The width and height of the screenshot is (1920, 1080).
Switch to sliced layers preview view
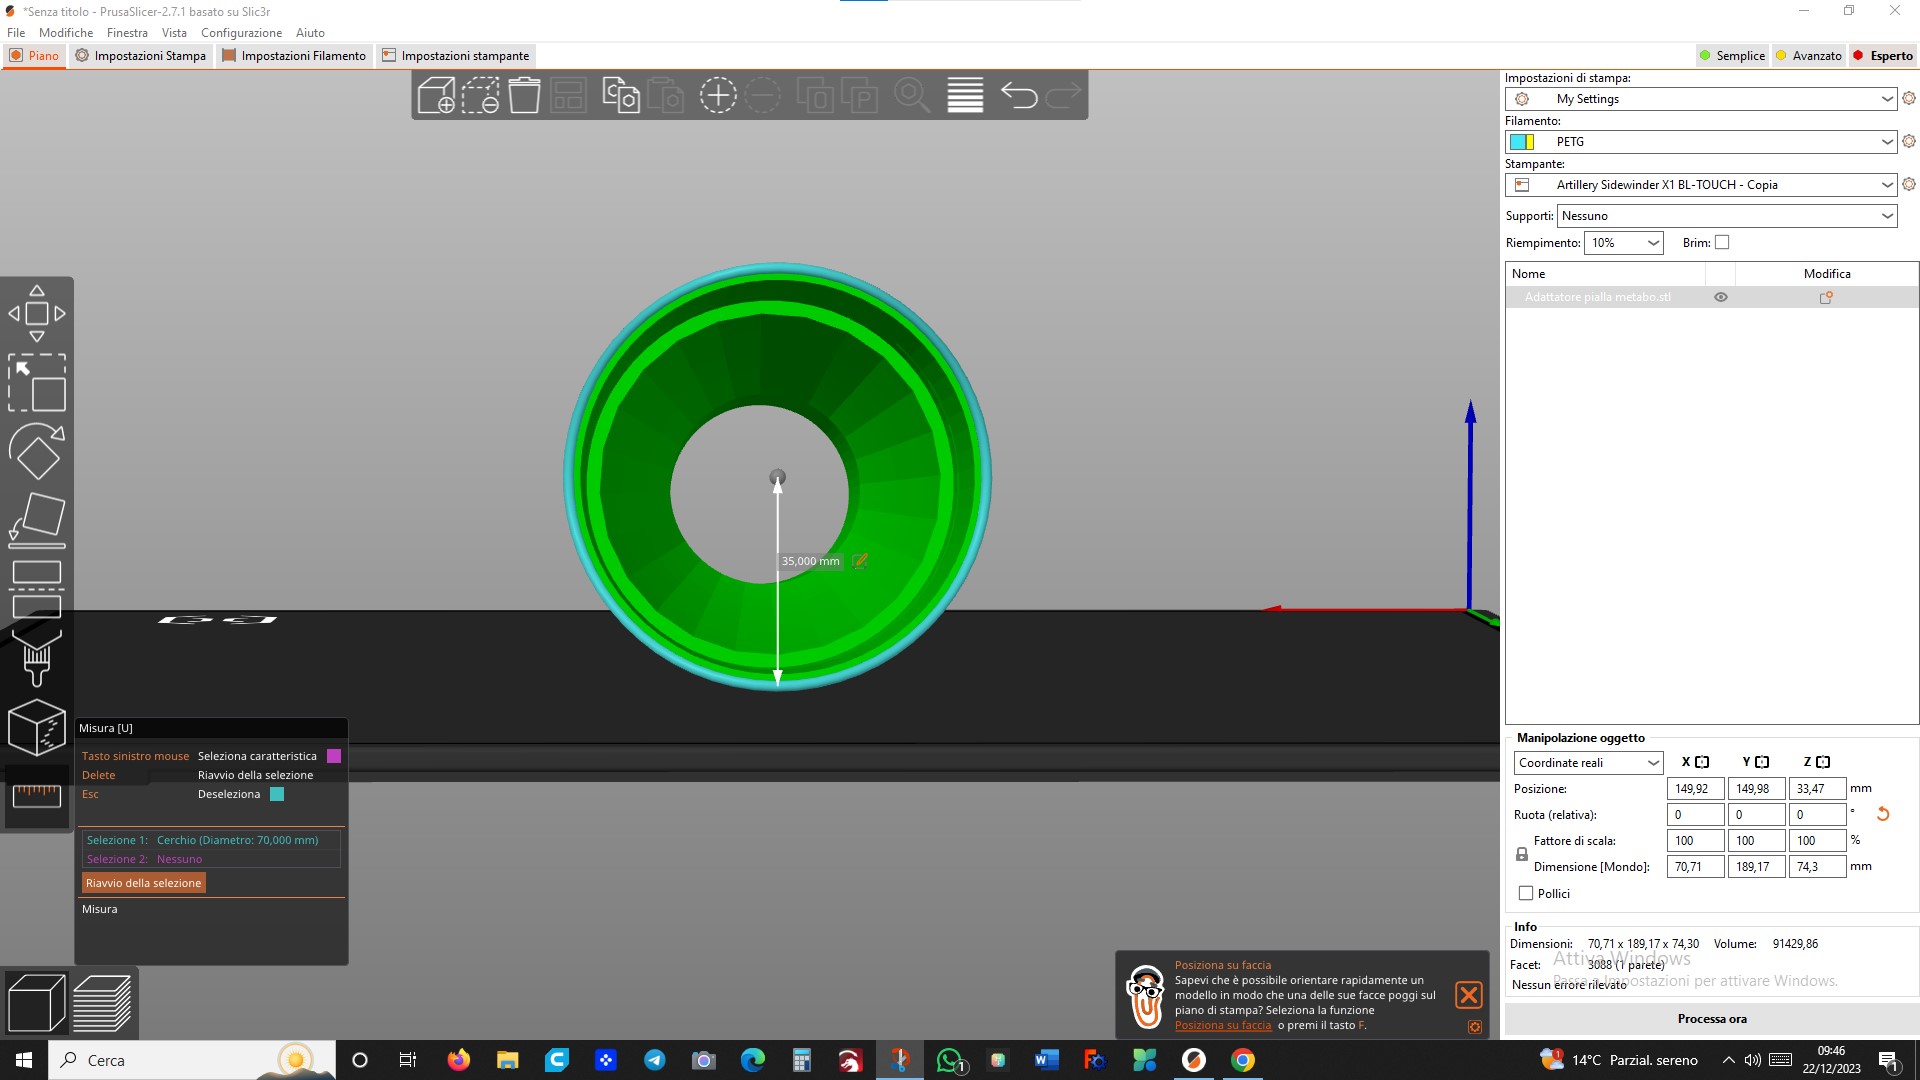[x=102, y=1002]
